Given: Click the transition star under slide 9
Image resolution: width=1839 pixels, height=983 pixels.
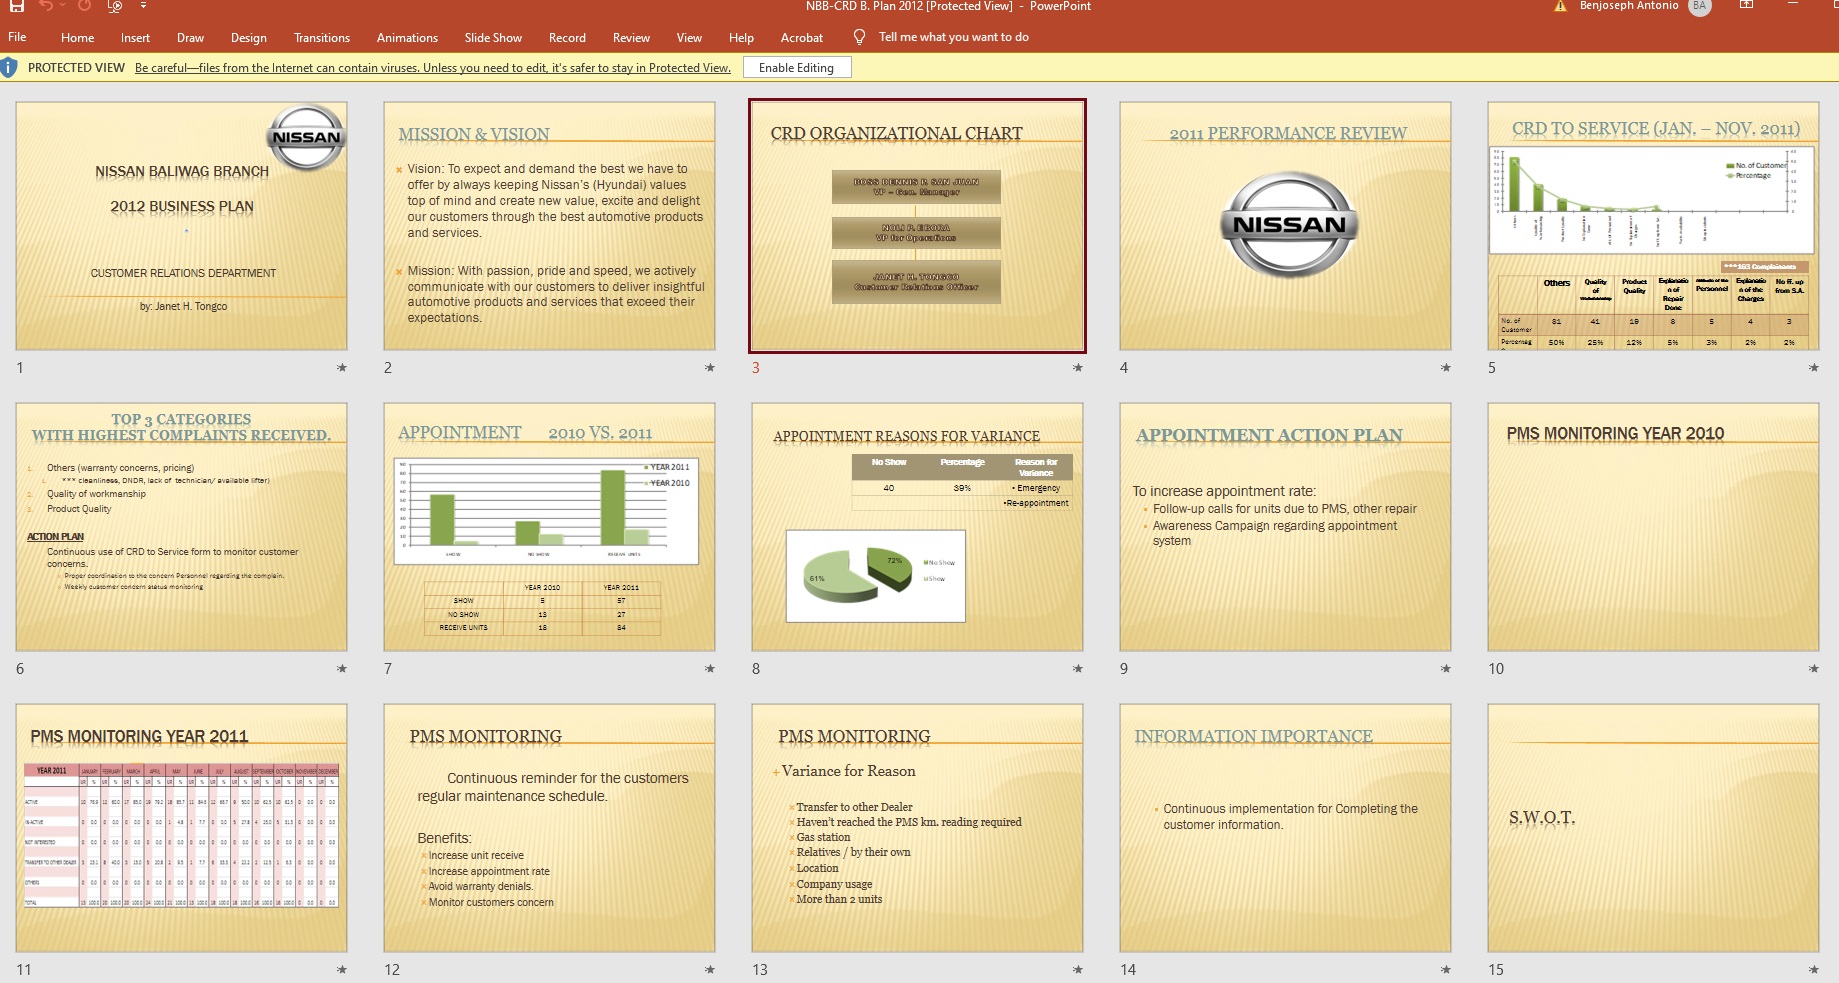Looking at the screenshot, I should coord(1446,669).
